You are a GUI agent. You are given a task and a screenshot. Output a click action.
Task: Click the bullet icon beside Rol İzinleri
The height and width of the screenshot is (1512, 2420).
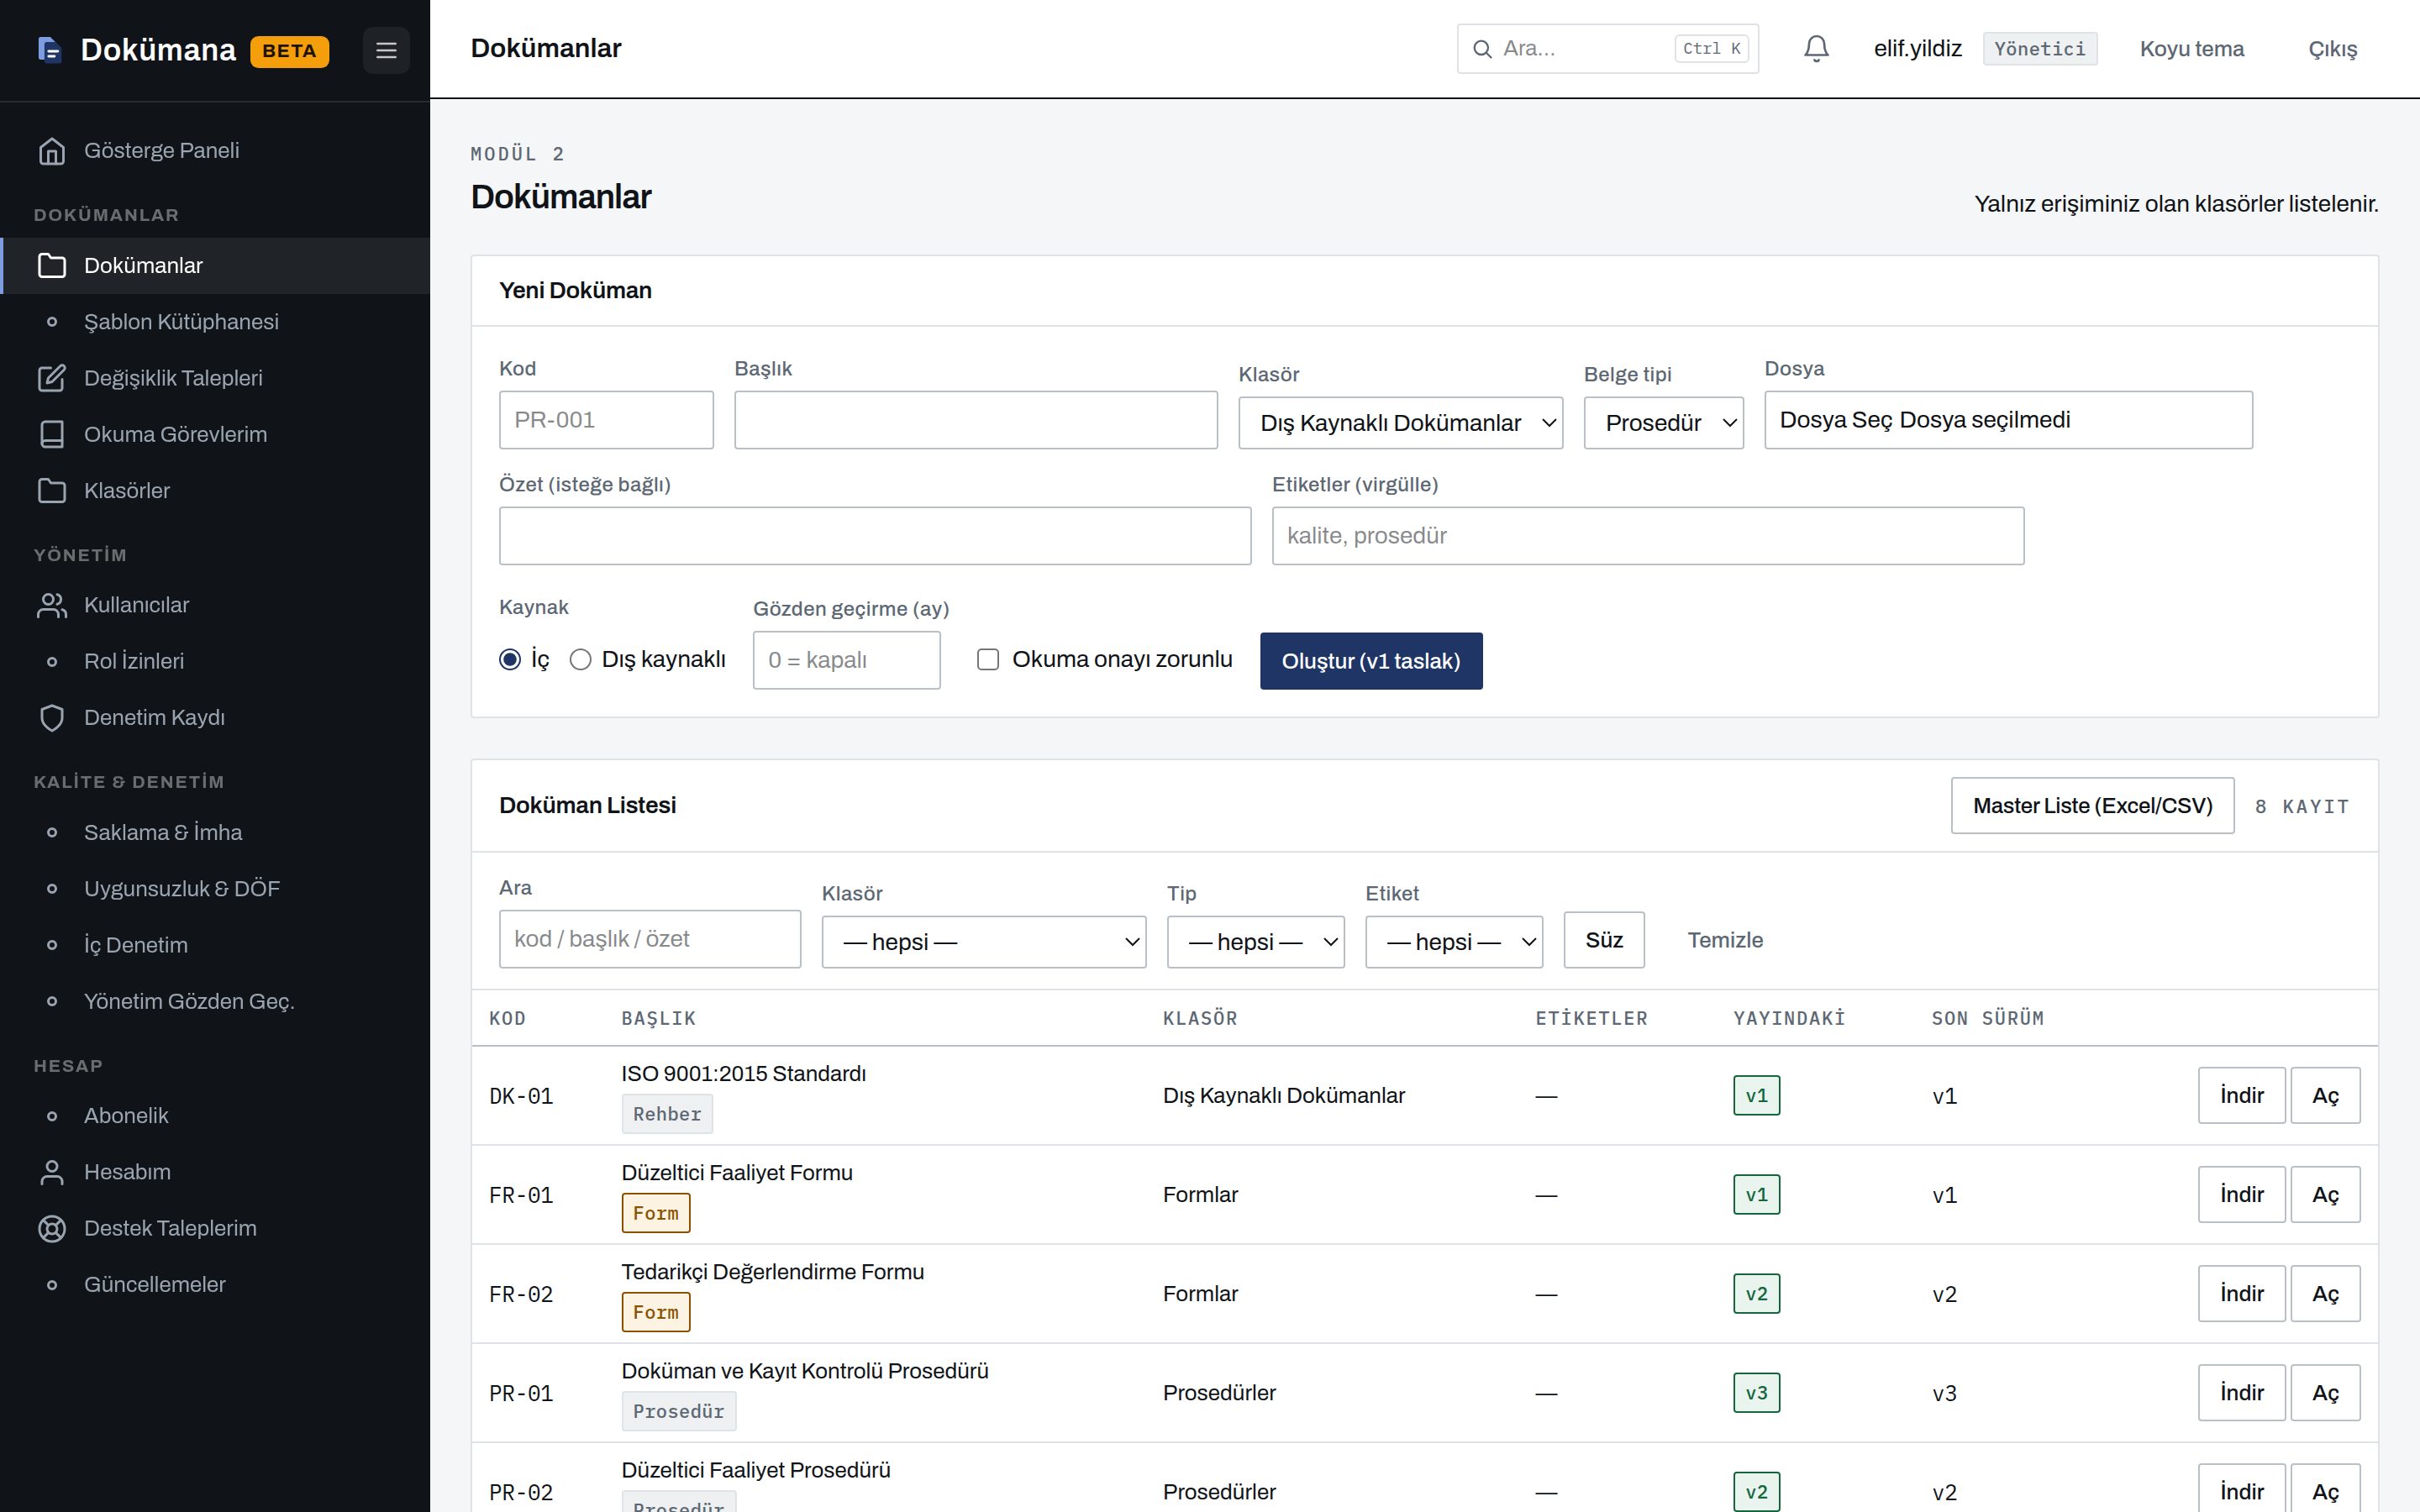52,662
